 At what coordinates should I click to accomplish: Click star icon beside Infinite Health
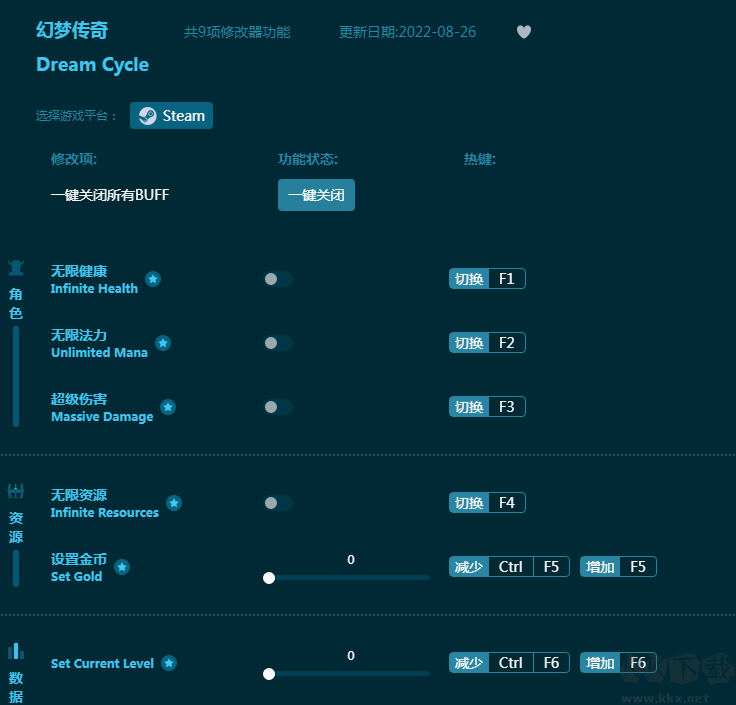point(153,279)
